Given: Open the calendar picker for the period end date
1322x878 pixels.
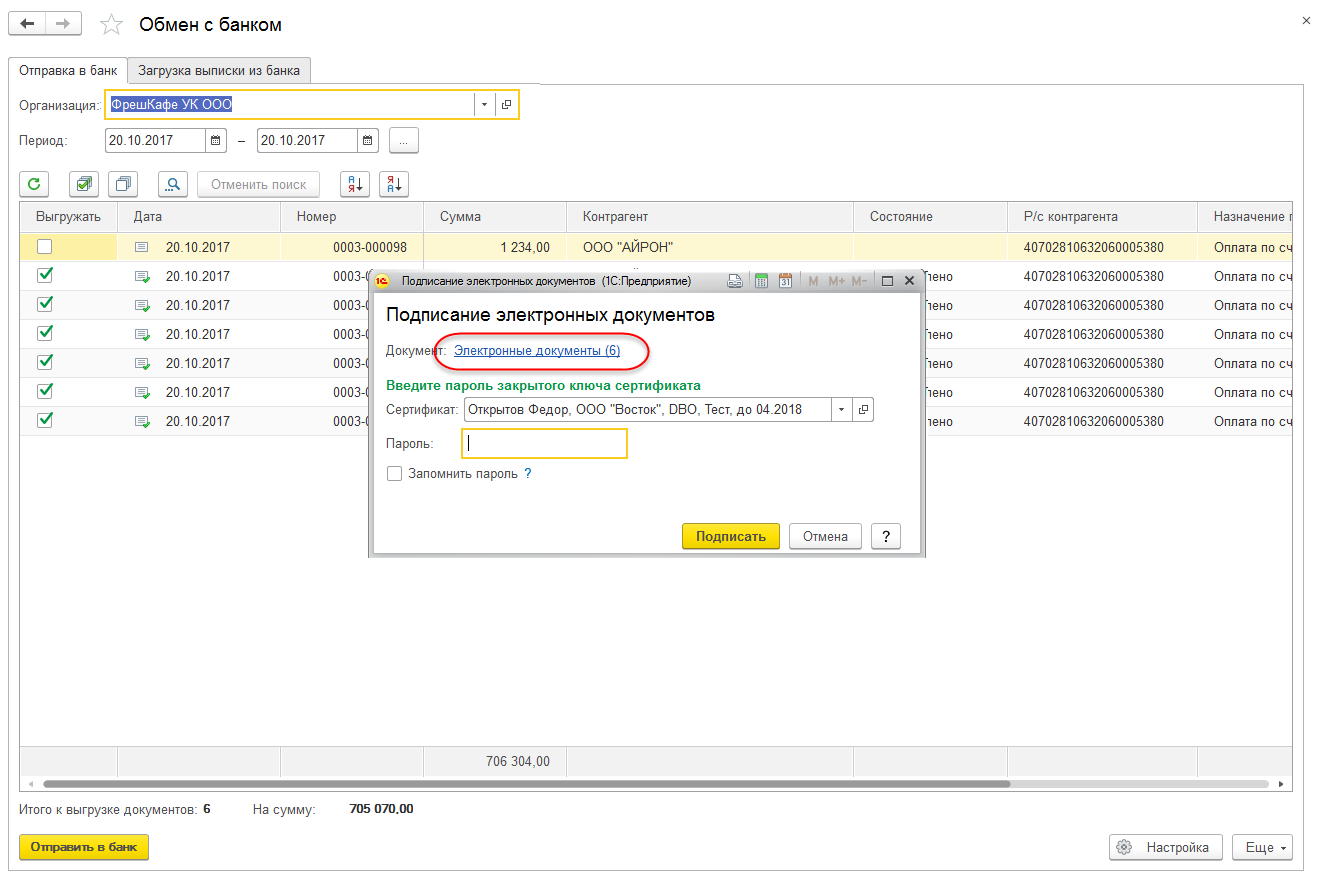Looking at the screenshot, I should coord(368,141).
